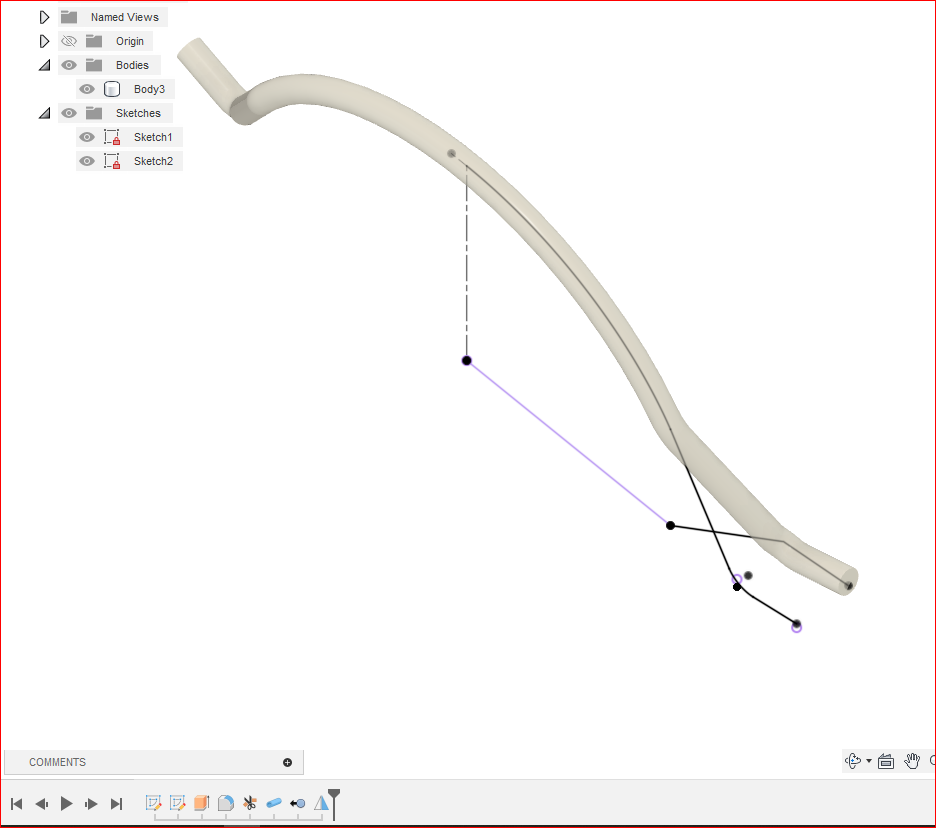Hide Body3 using its eye toggle

(87, 89)
